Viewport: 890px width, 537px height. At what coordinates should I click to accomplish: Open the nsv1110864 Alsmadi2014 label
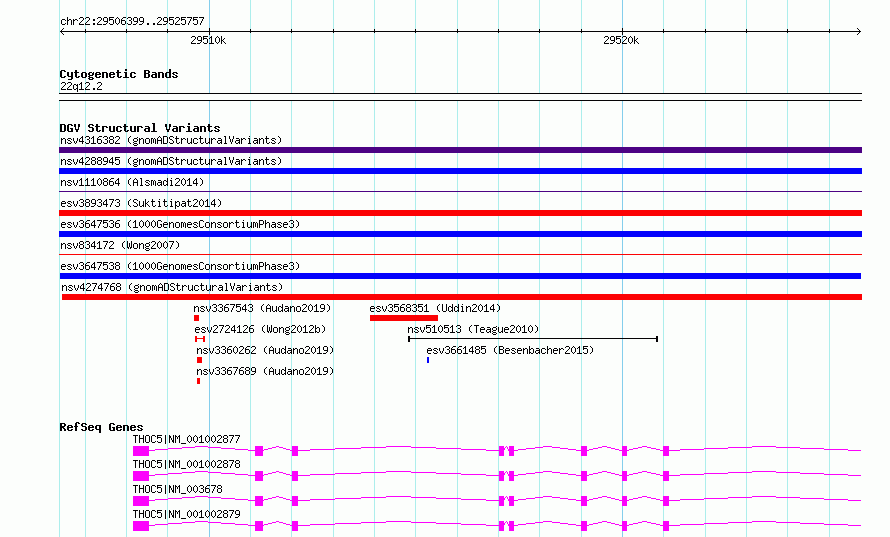(x=132, y=182)
